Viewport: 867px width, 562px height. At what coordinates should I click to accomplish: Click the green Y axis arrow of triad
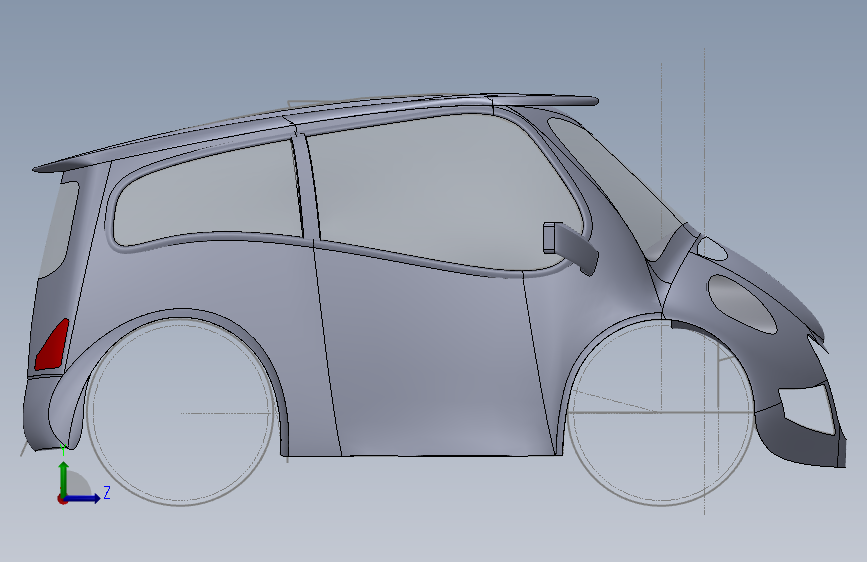click(x=64, y=478)
